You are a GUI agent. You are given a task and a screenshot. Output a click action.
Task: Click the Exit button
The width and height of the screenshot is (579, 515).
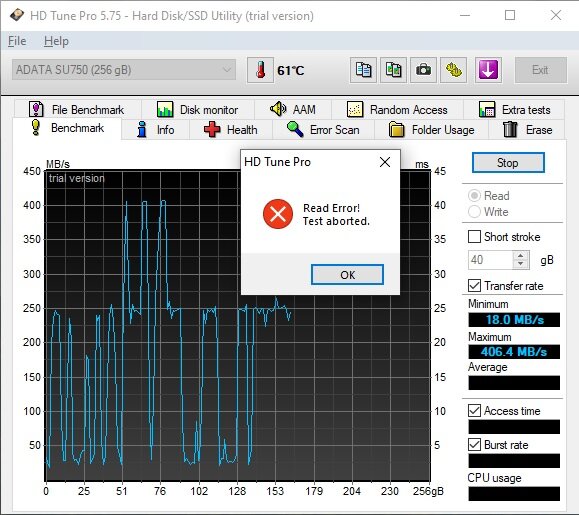coord(540,70)
